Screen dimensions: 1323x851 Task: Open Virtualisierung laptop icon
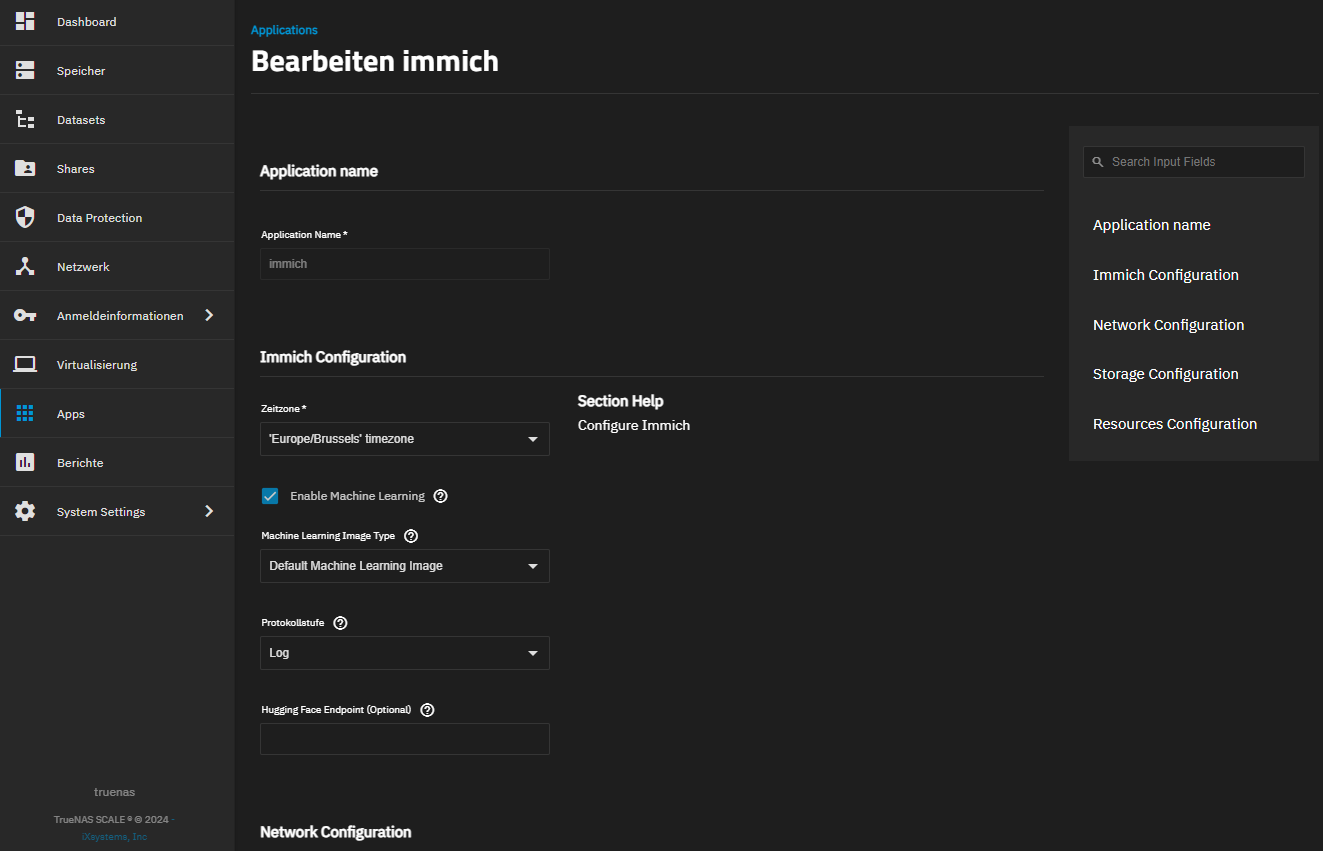(x=25, y=364)
